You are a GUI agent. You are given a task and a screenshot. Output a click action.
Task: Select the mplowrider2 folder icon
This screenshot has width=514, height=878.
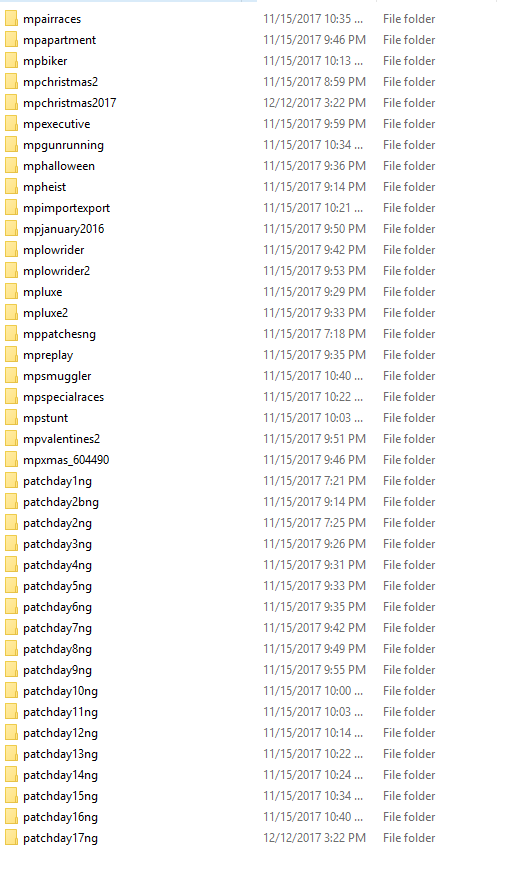pyautogui.click(x=11, y=271)
